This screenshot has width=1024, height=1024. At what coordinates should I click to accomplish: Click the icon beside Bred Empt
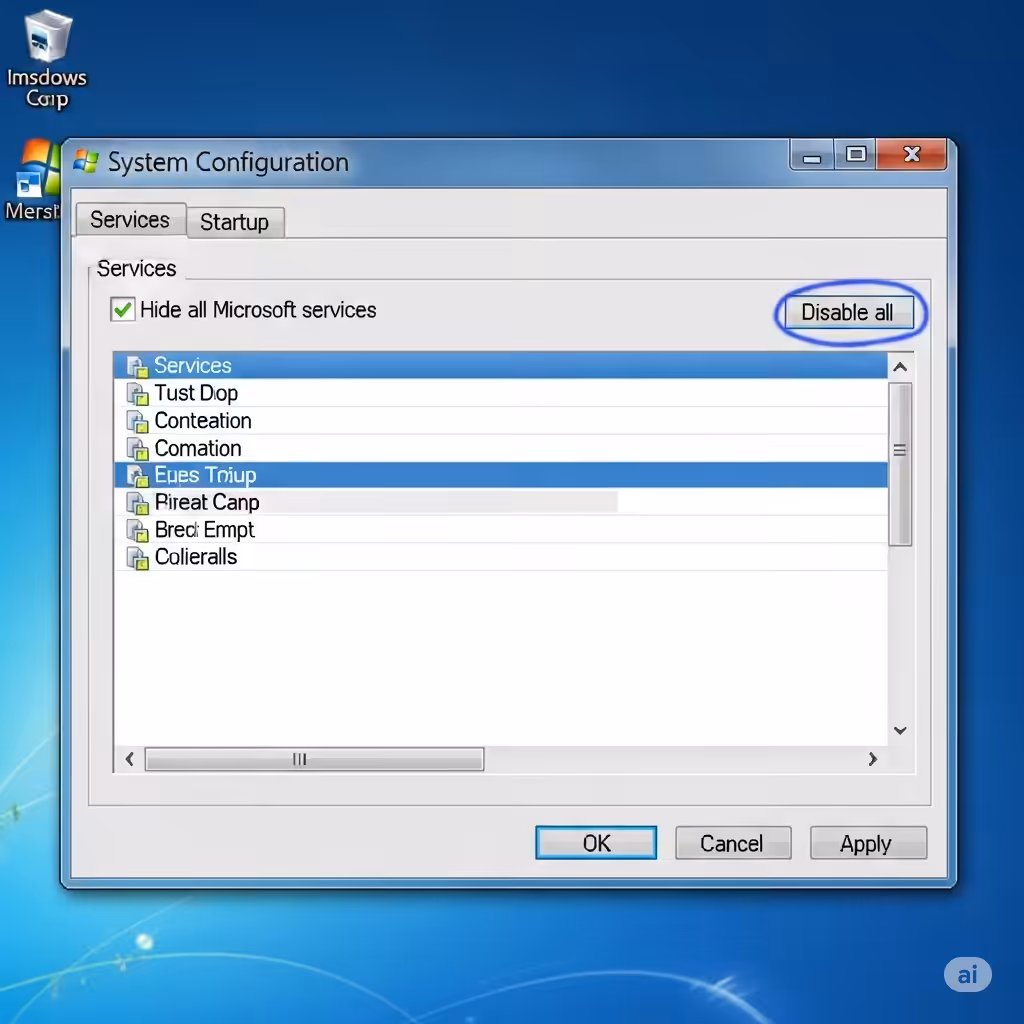(137, 530)
